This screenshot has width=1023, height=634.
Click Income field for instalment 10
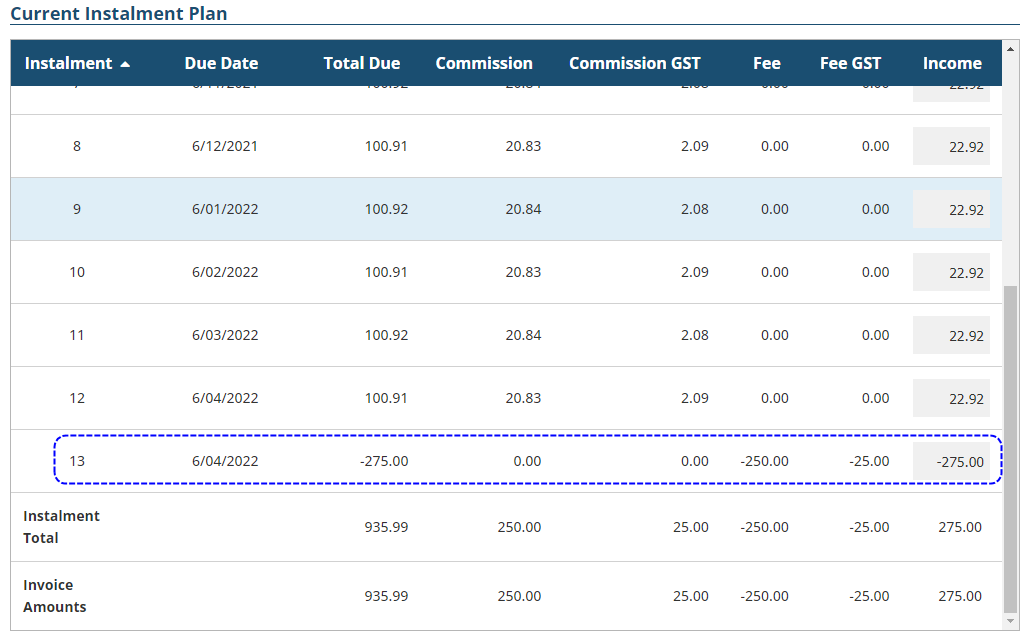(x=951, y=273)
